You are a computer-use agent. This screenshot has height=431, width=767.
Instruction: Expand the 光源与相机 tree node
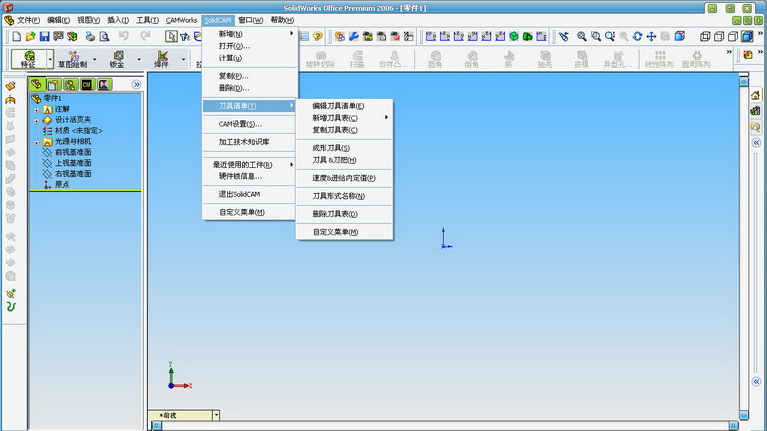pos(37,142)
